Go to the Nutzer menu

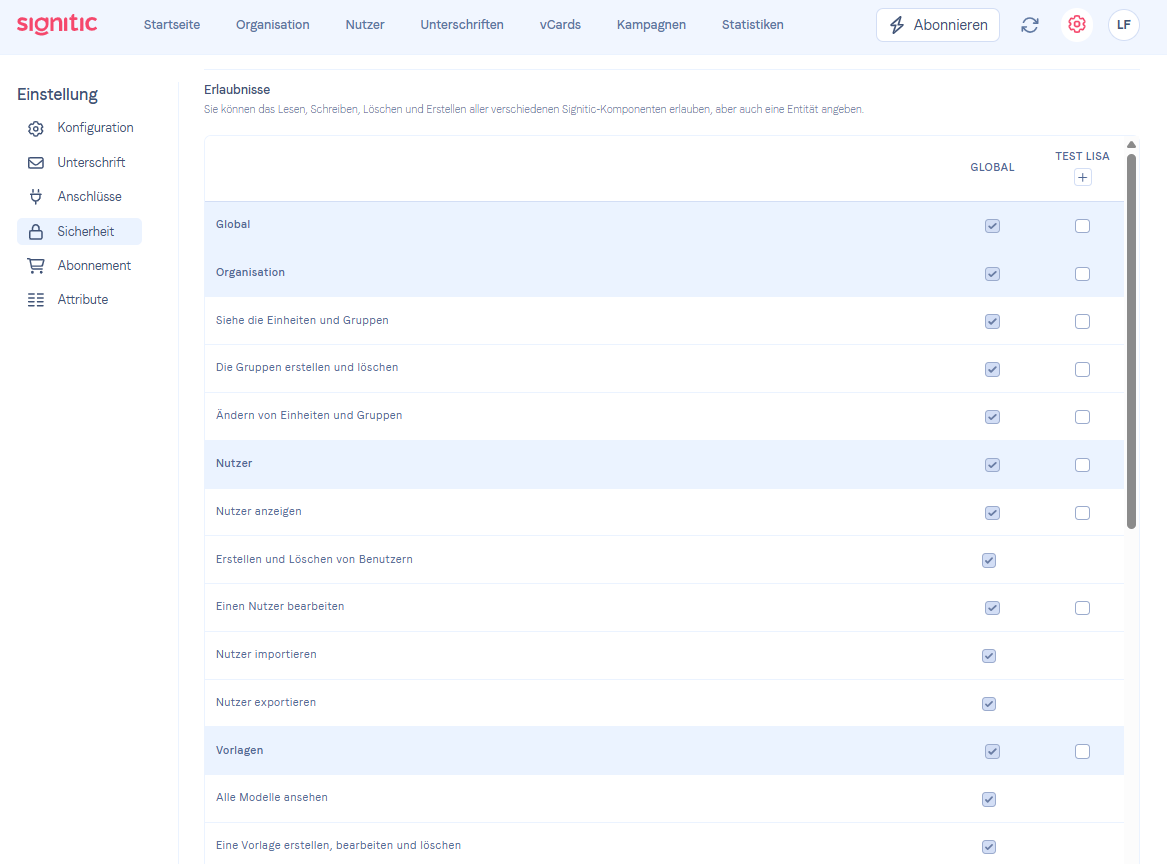[365, 25]
